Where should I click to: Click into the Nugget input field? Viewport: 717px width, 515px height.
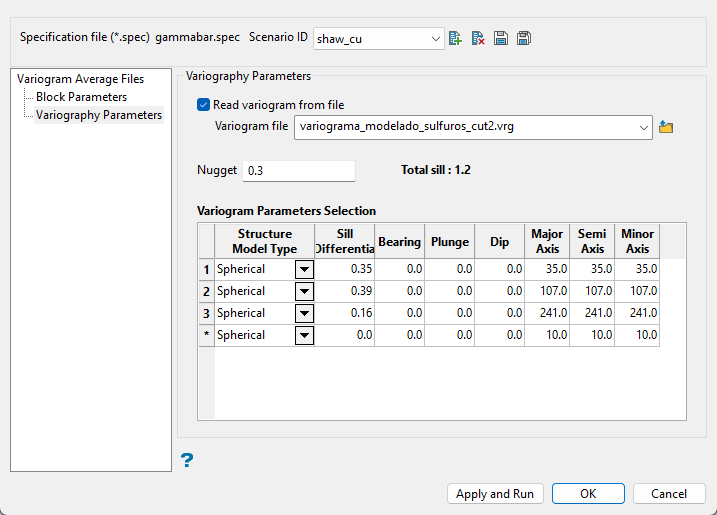(298, 171)
